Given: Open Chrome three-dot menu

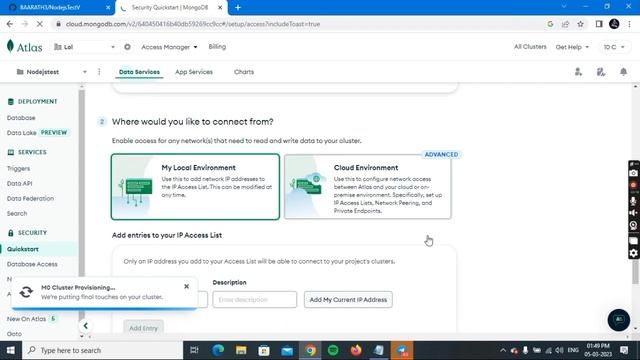Looking at the screenshot, I should pos(630,24).
